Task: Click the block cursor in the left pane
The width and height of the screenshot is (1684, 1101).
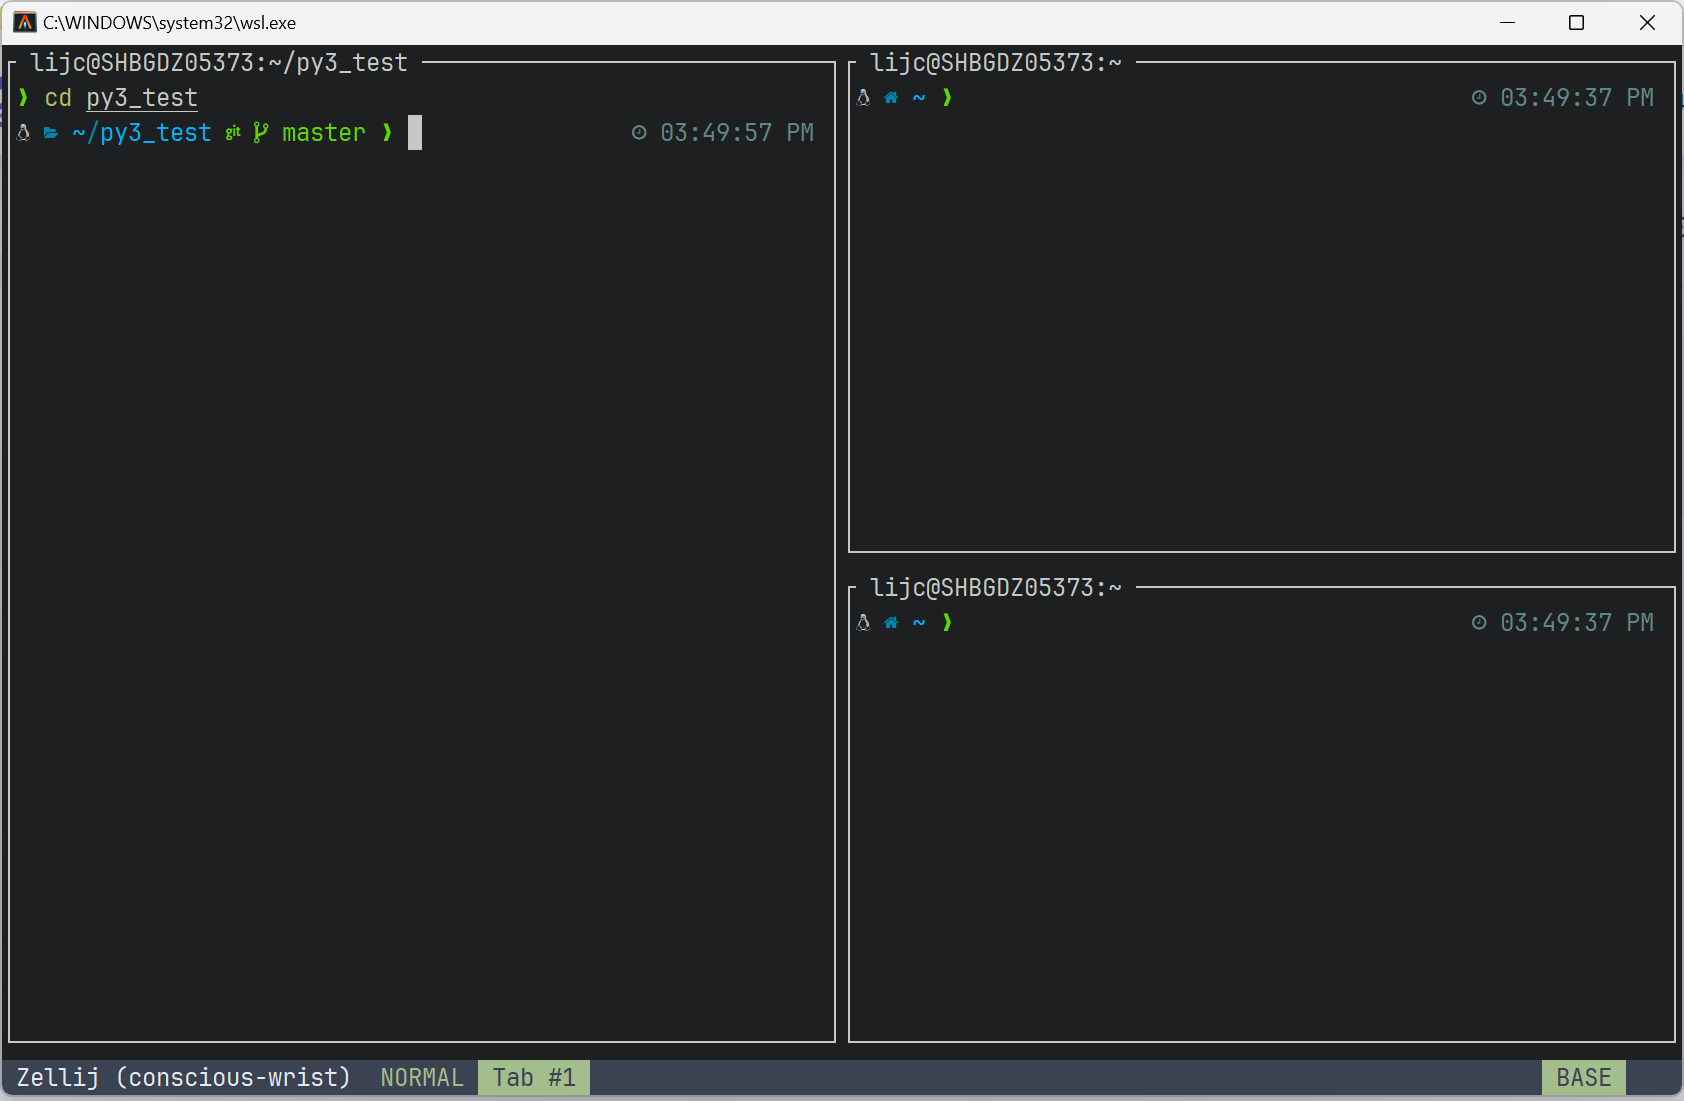Action: 415,133
